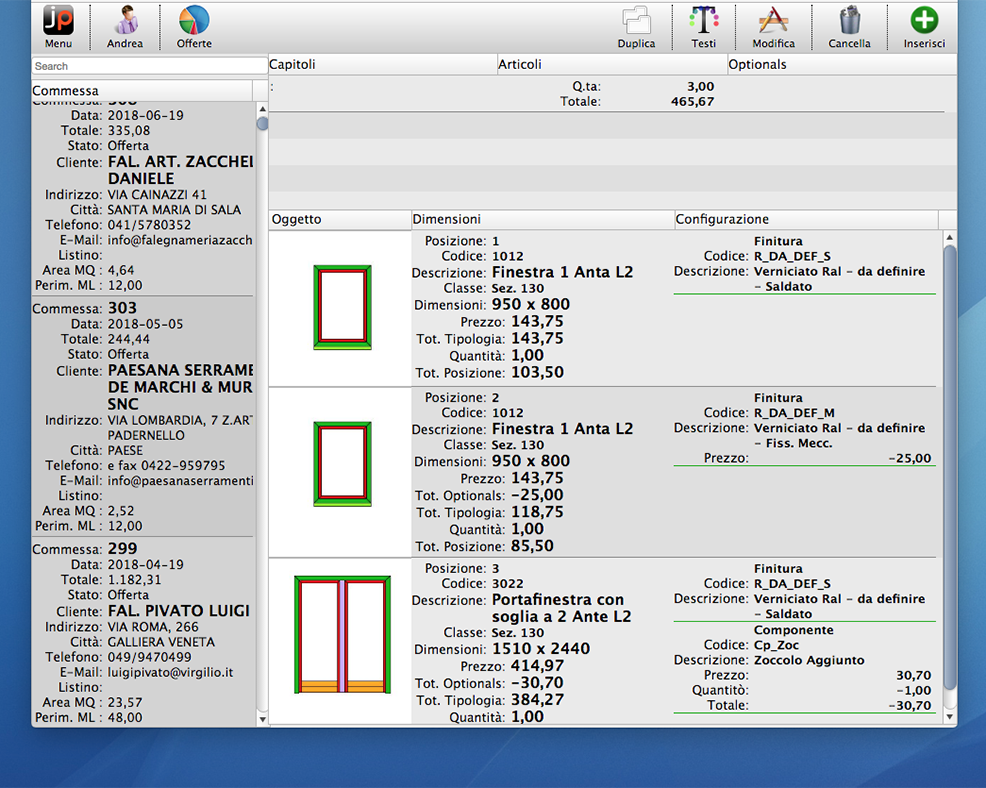The image size is (986, 788).
Task: Select commessa 303 Paesana Serramenti entry
Action: [143, 415]
